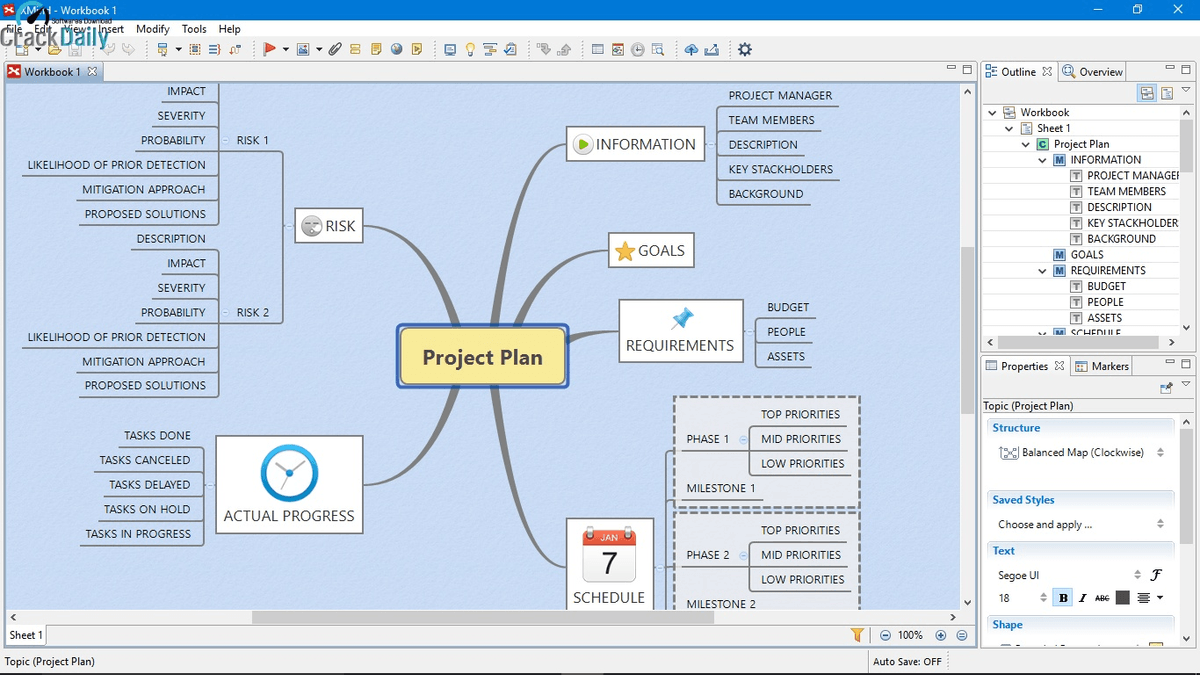This screenshot has height=675, width=1200.
Task: Click the zoom out minus button
Action: click(885, 635)
